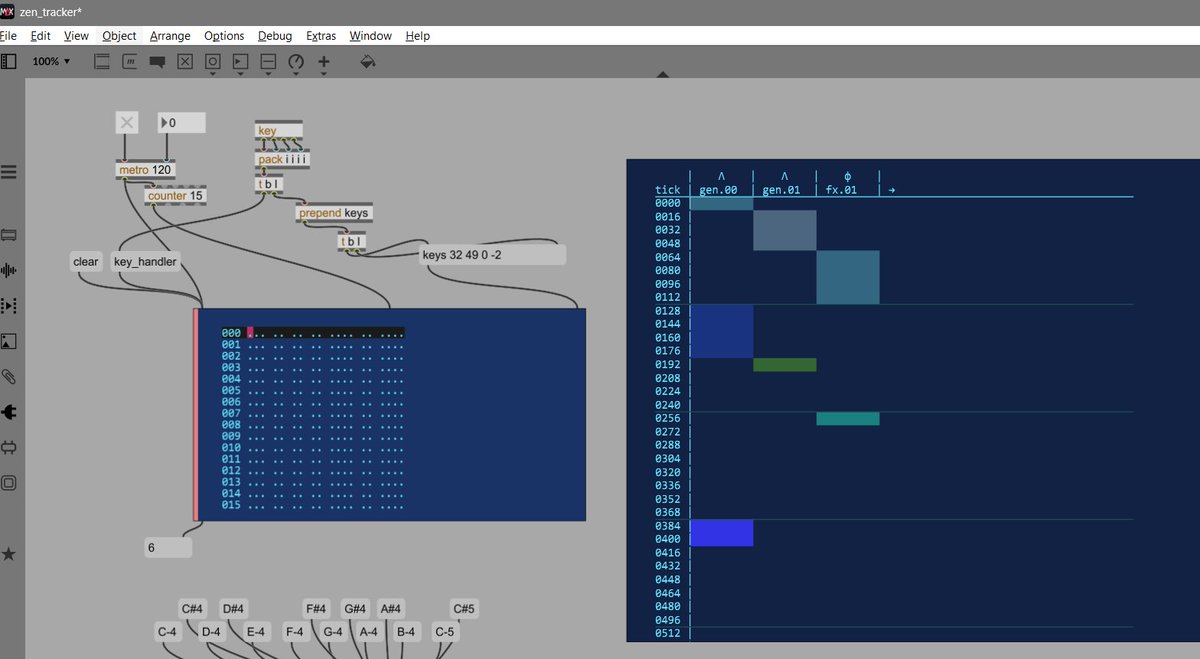Screen dimensions: 1200x659
Task: Click the 'keys 32 49 0 -2' message
Action: pyautogui.click(x=493, y=255)
